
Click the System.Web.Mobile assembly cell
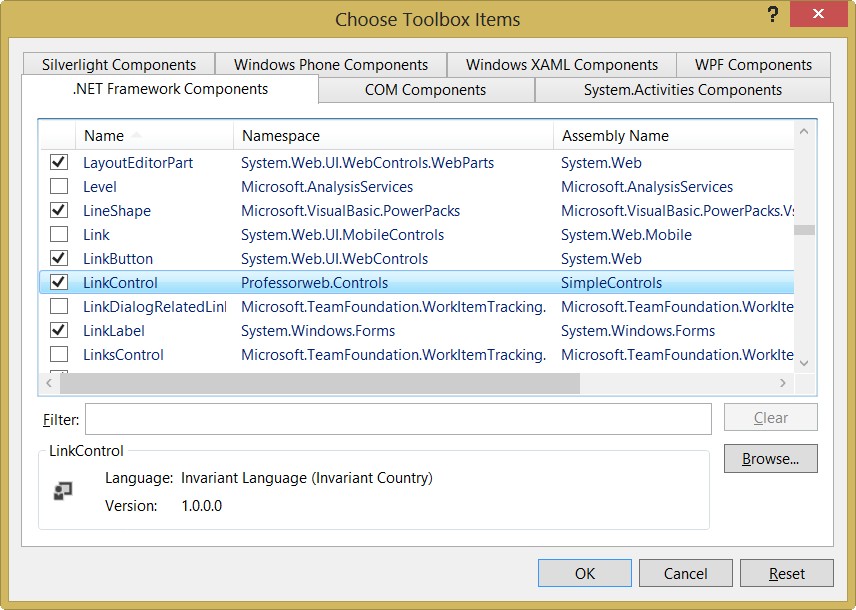[626, 235]
